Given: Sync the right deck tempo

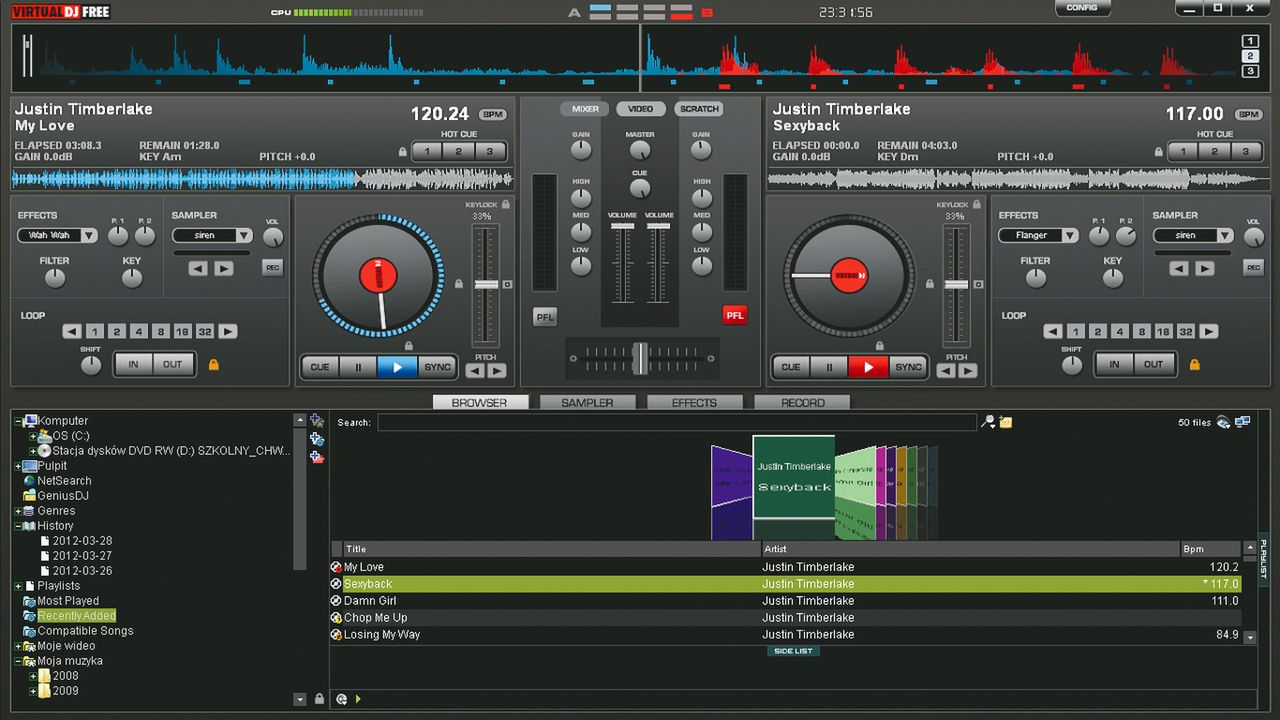Looking at the screenshot, I should click(x=908, y=367).
